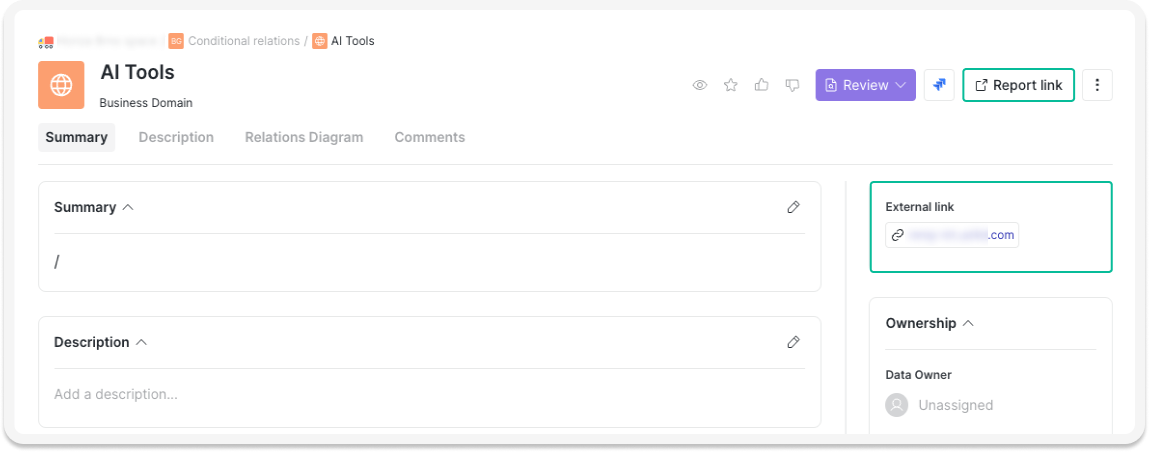Click the blue Jira integration icon
1149x452 pixels.
tap(939, 86)
